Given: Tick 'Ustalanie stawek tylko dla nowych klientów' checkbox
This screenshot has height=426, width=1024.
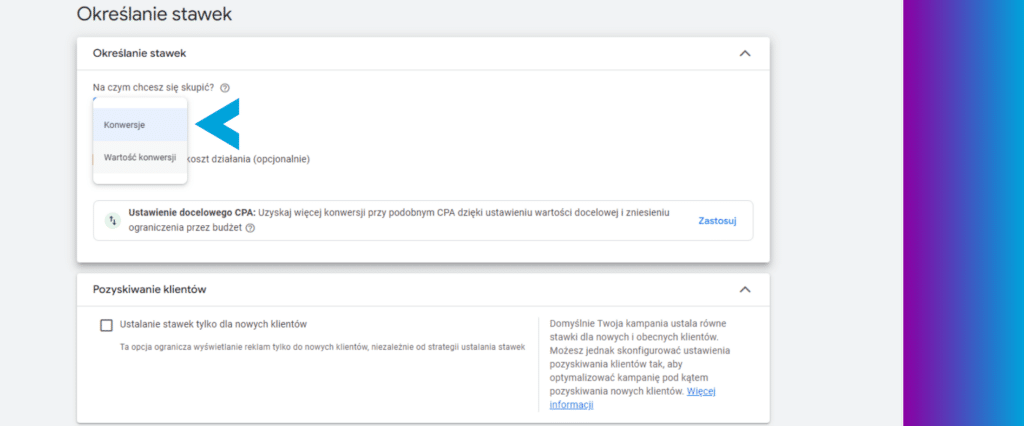Looking at the screenshot, I should [x=106, y=325].
